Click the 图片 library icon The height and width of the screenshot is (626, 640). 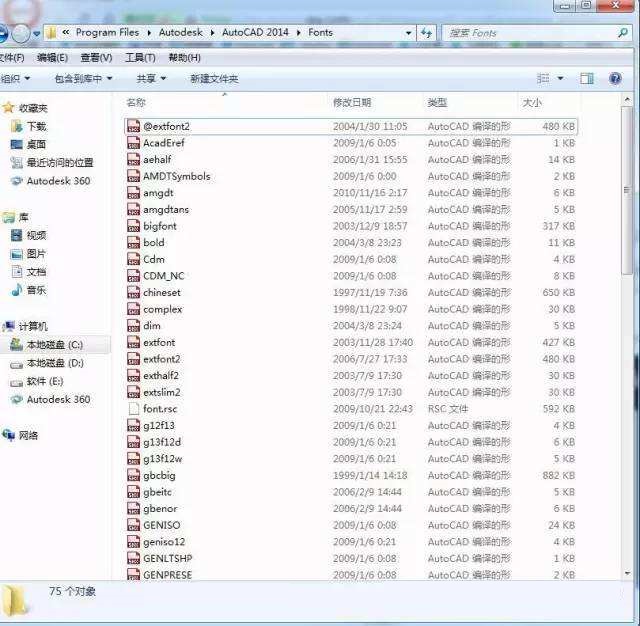click(x=17, y=254)
